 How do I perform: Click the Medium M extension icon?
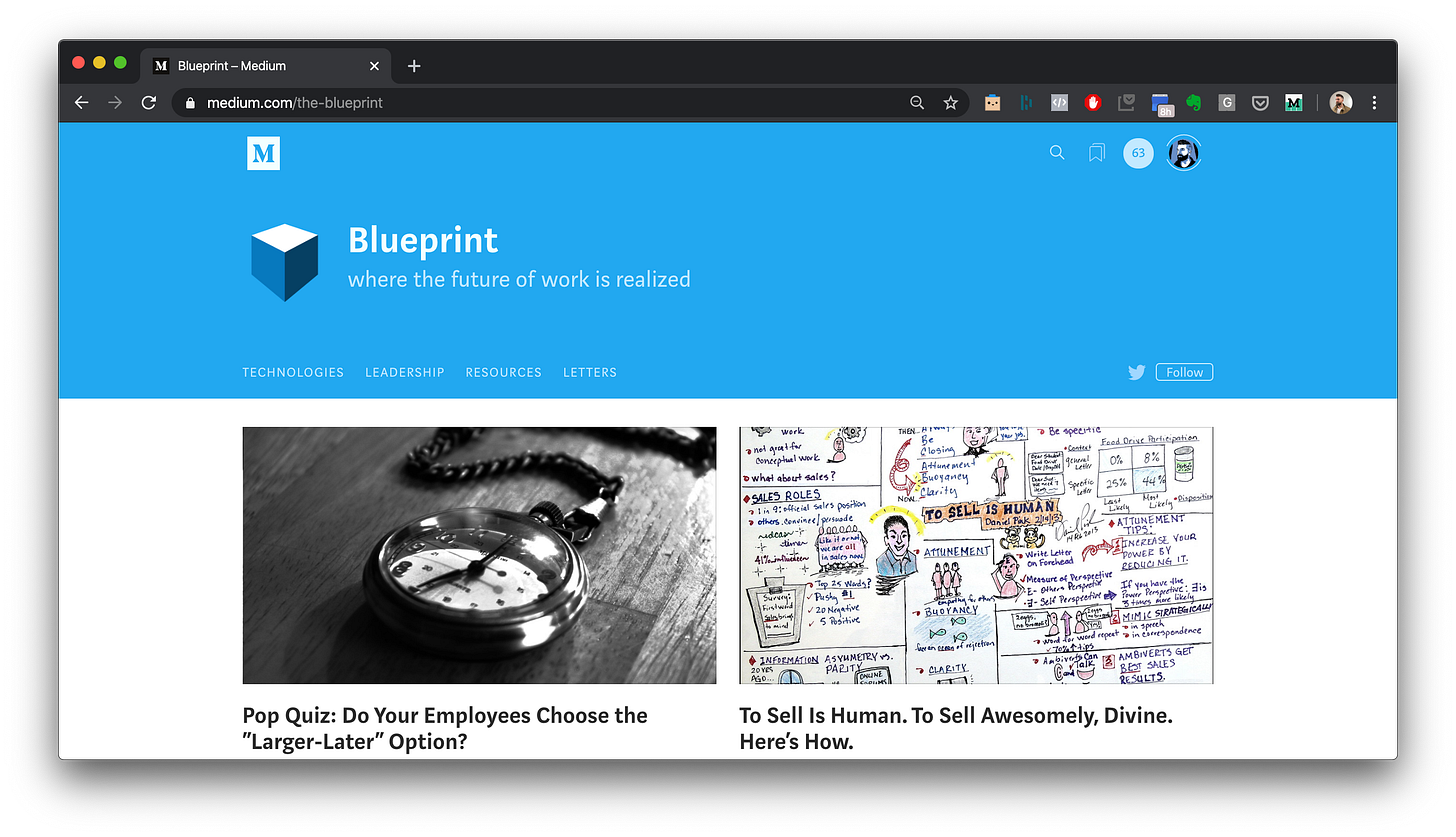pyautogui.click(x=1294, y=102)
